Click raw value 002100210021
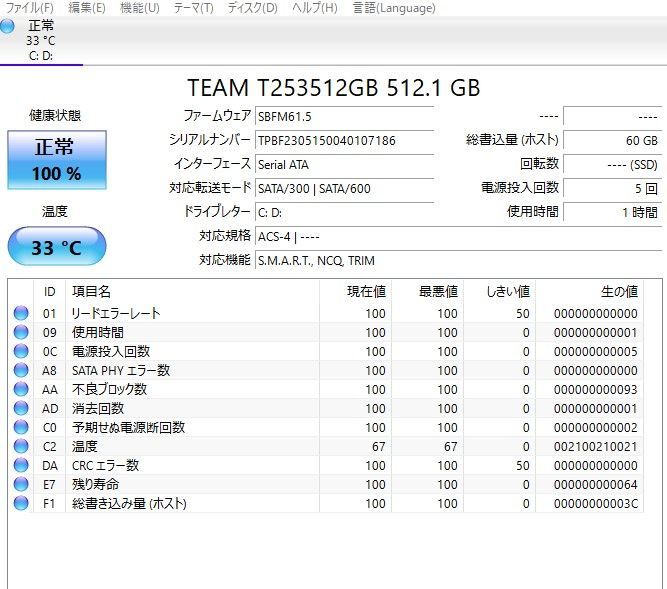This screenshot has width=667, height=589. 596,447
